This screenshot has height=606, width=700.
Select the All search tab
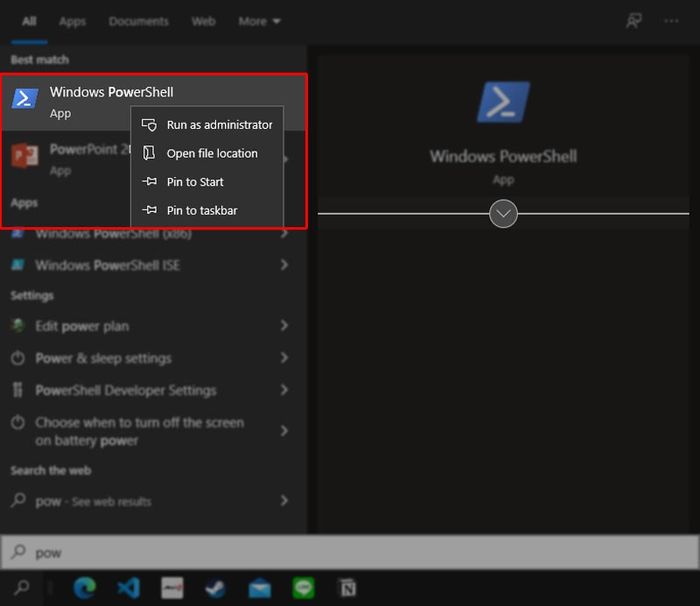[x=29, y=21]
